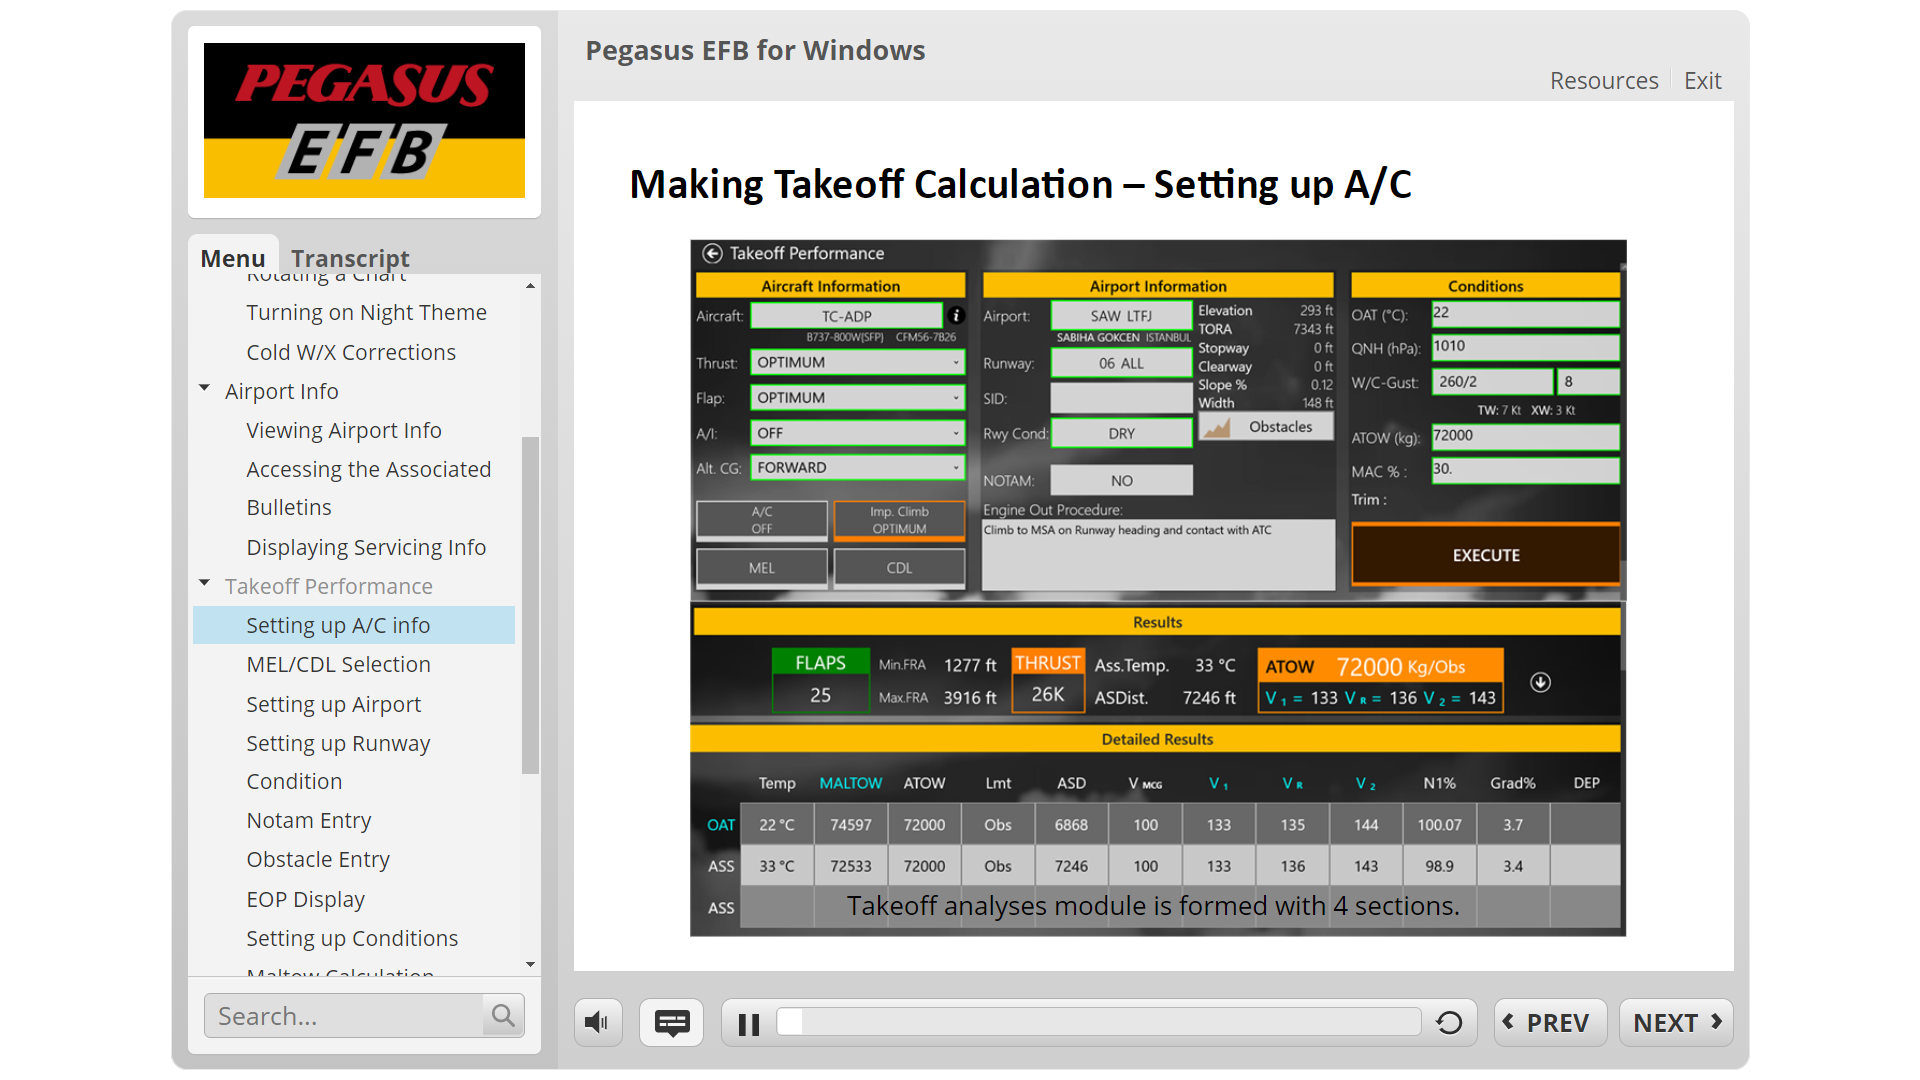
Task: Toggle the Imp. Climb OPTIMUM button
Action: 899,520
